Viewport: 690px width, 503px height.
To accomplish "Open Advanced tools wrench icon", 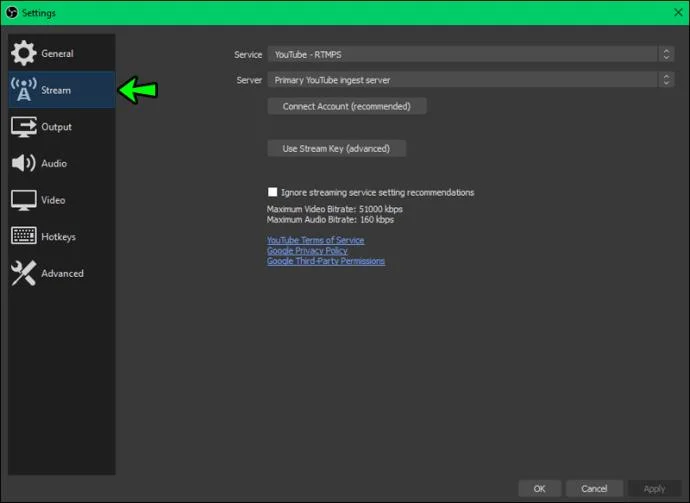I will pyautogui.click(x=23, y=273).
